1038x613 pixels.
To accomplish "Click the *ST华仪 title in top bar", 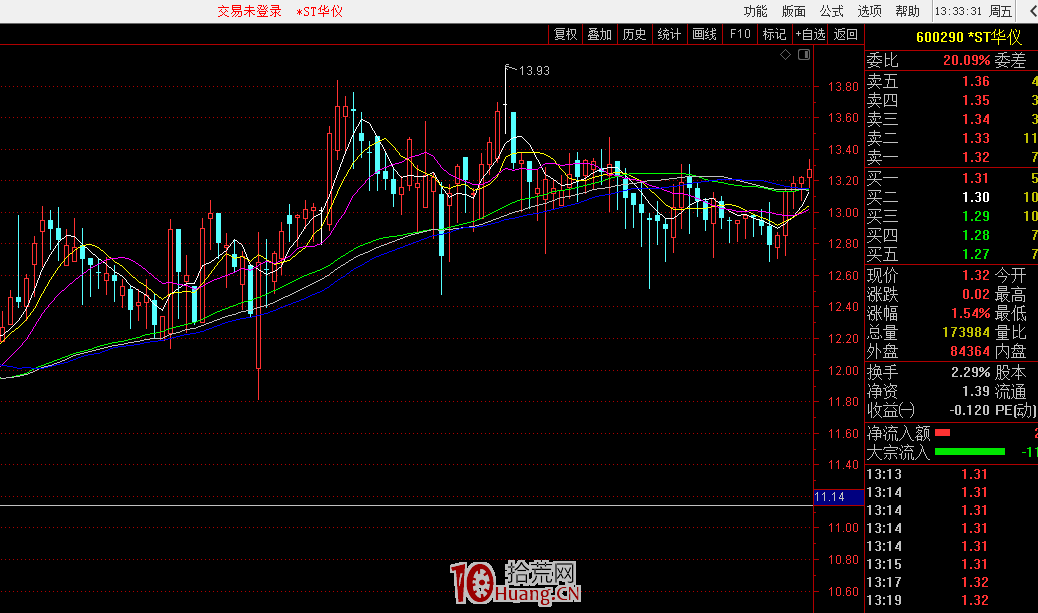I will tap(319, 11).
